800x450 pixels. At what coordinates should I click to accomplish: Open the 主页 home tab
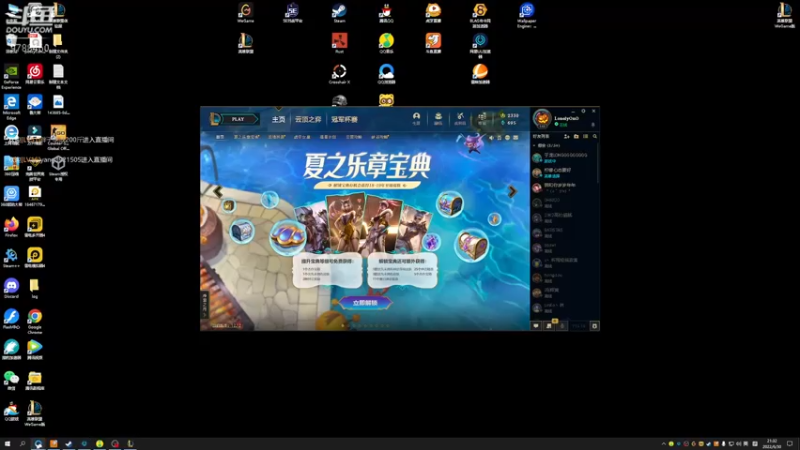(279, 119)
